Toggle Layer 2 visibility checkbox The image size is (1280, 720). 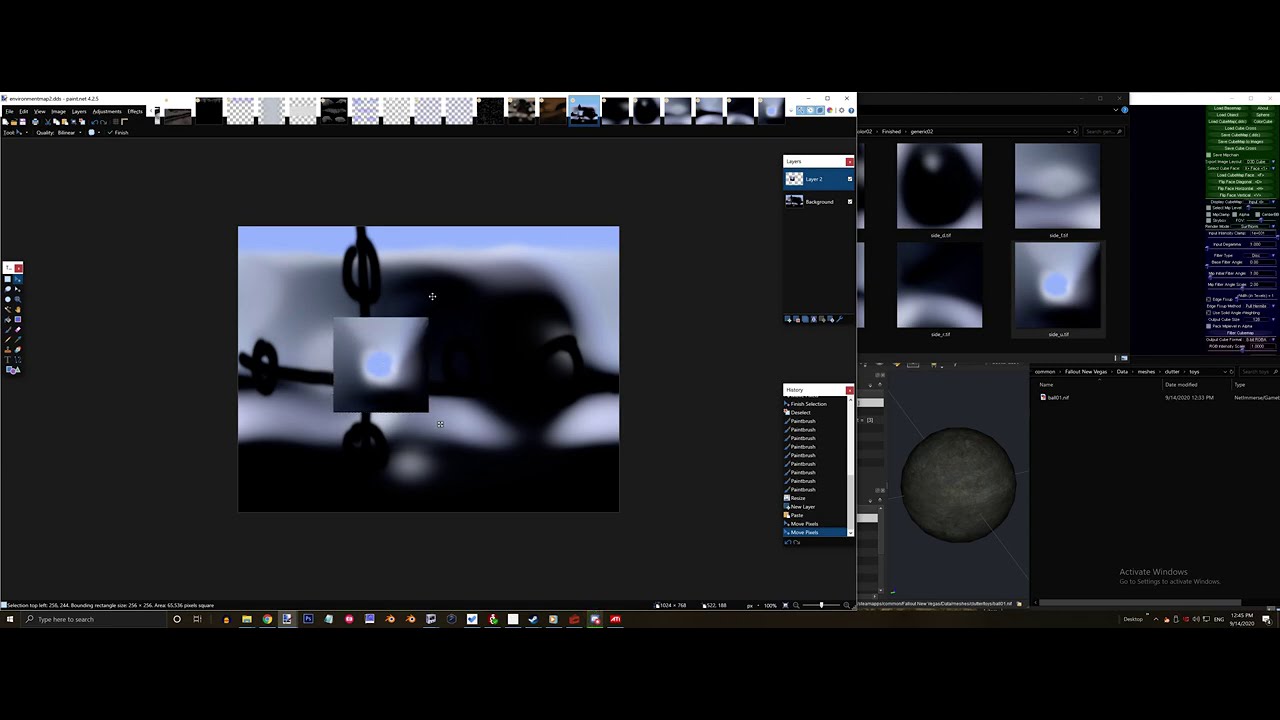(x=850, y=179)
